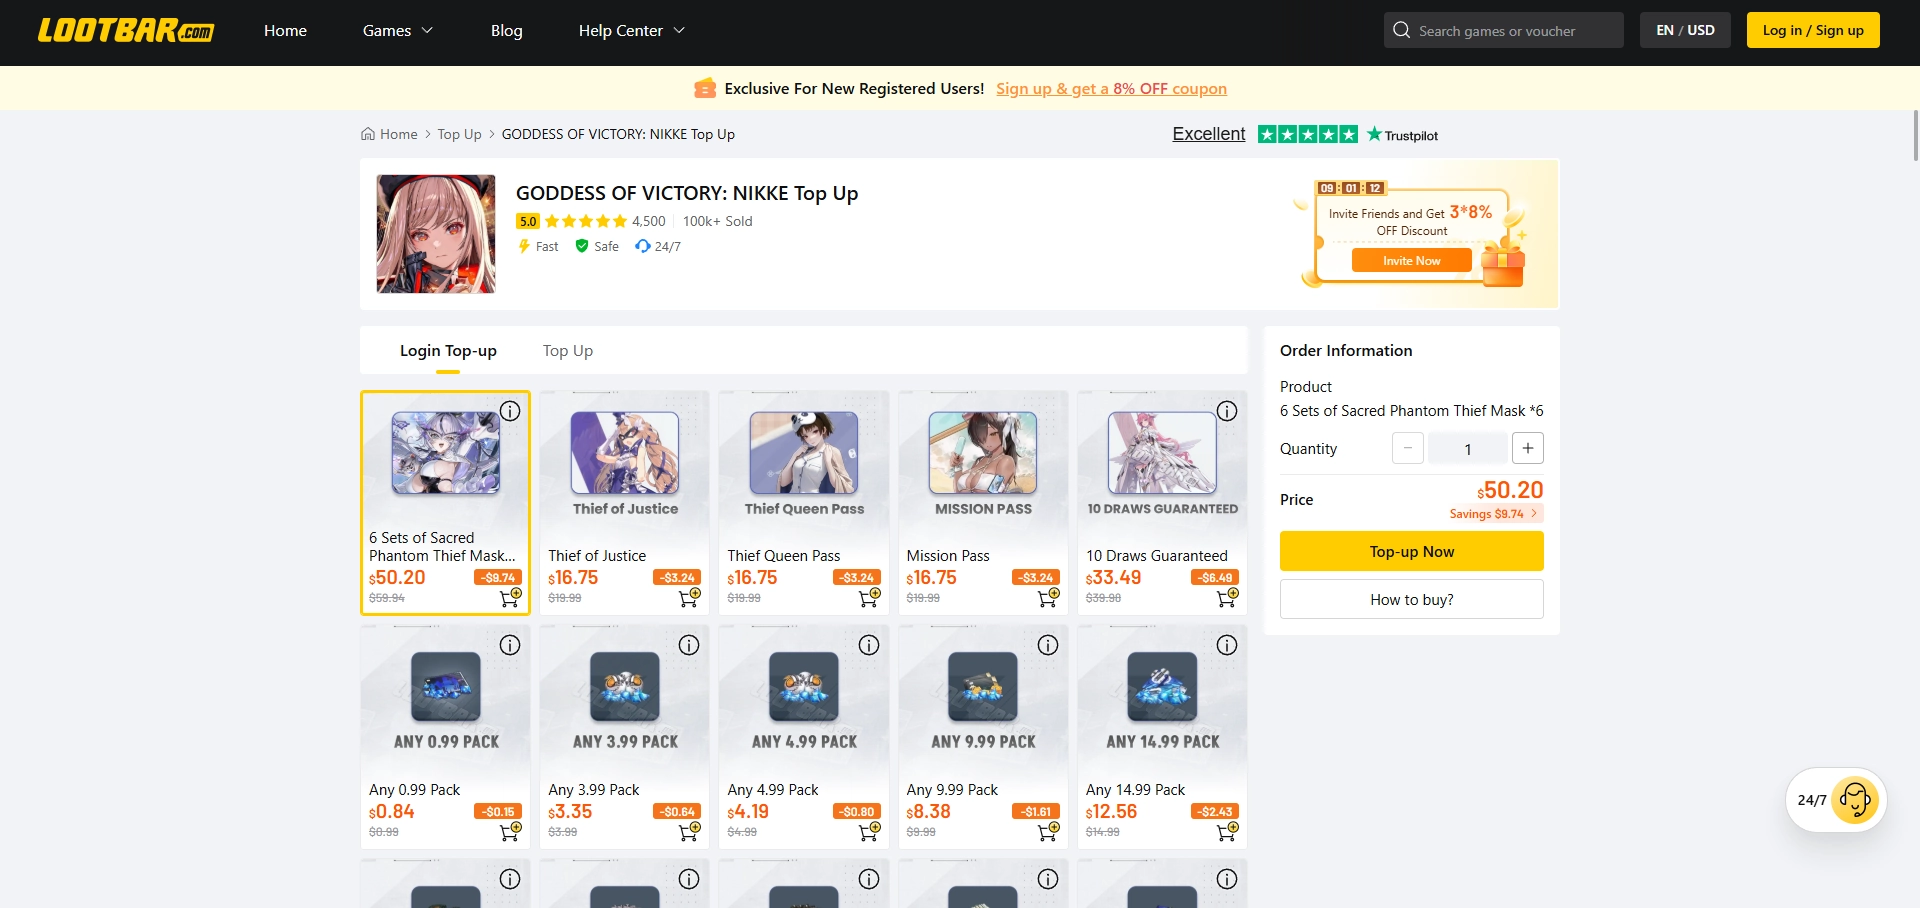Open the Sign up & get 8% OFF coupon link
This screenshot has height=908, width=1920.
click(x=1111, y=89)
